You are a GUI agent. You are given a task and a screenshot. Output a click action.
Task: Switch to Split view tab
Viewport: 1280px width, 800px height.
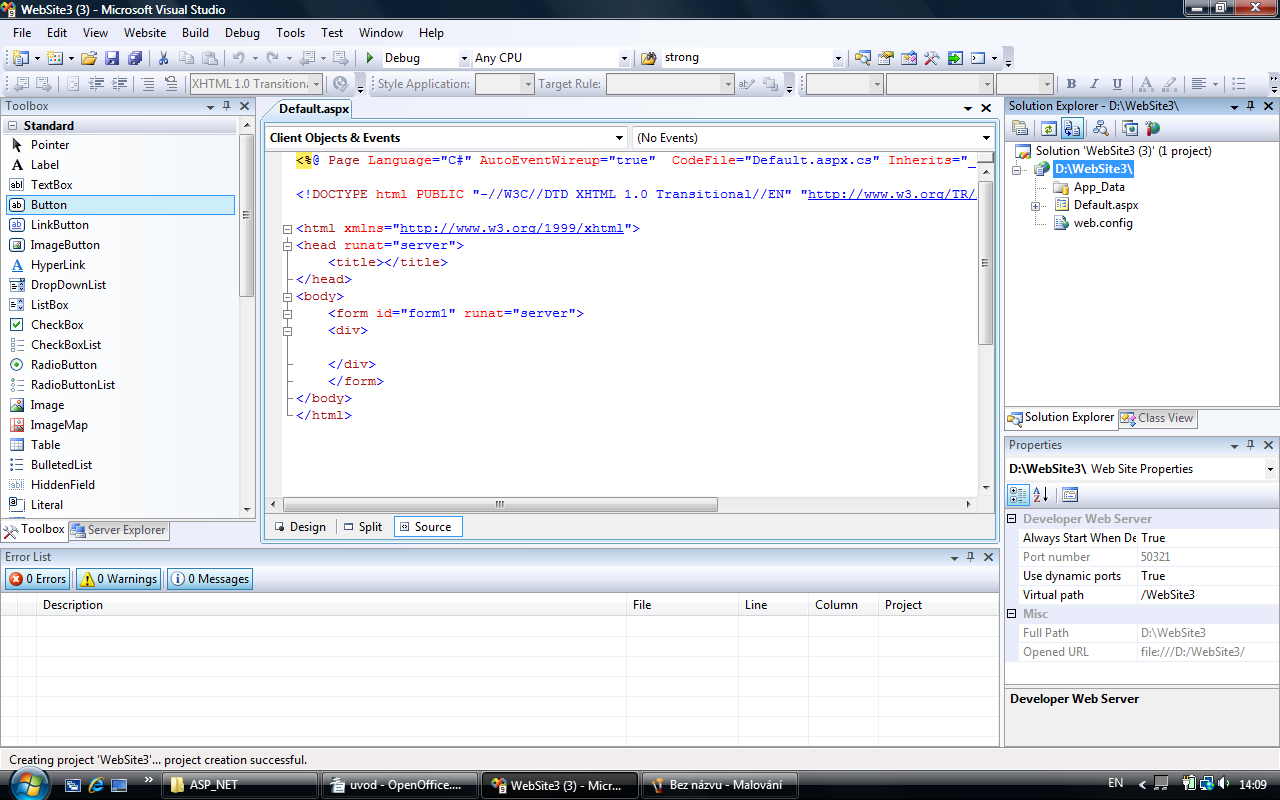[362, 527]
